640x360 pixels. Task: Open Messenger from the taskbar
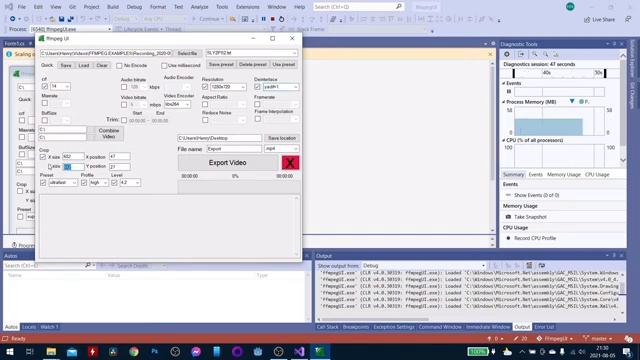[196, 351]
